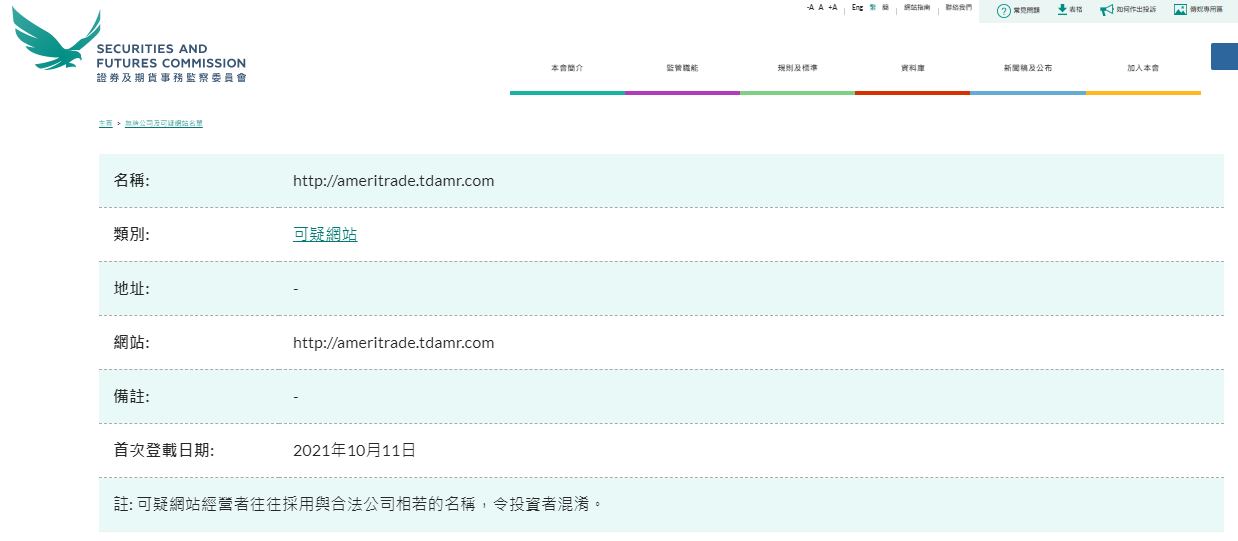Increase font size with +A
1238x541 pixels.
tap(832, 7)
